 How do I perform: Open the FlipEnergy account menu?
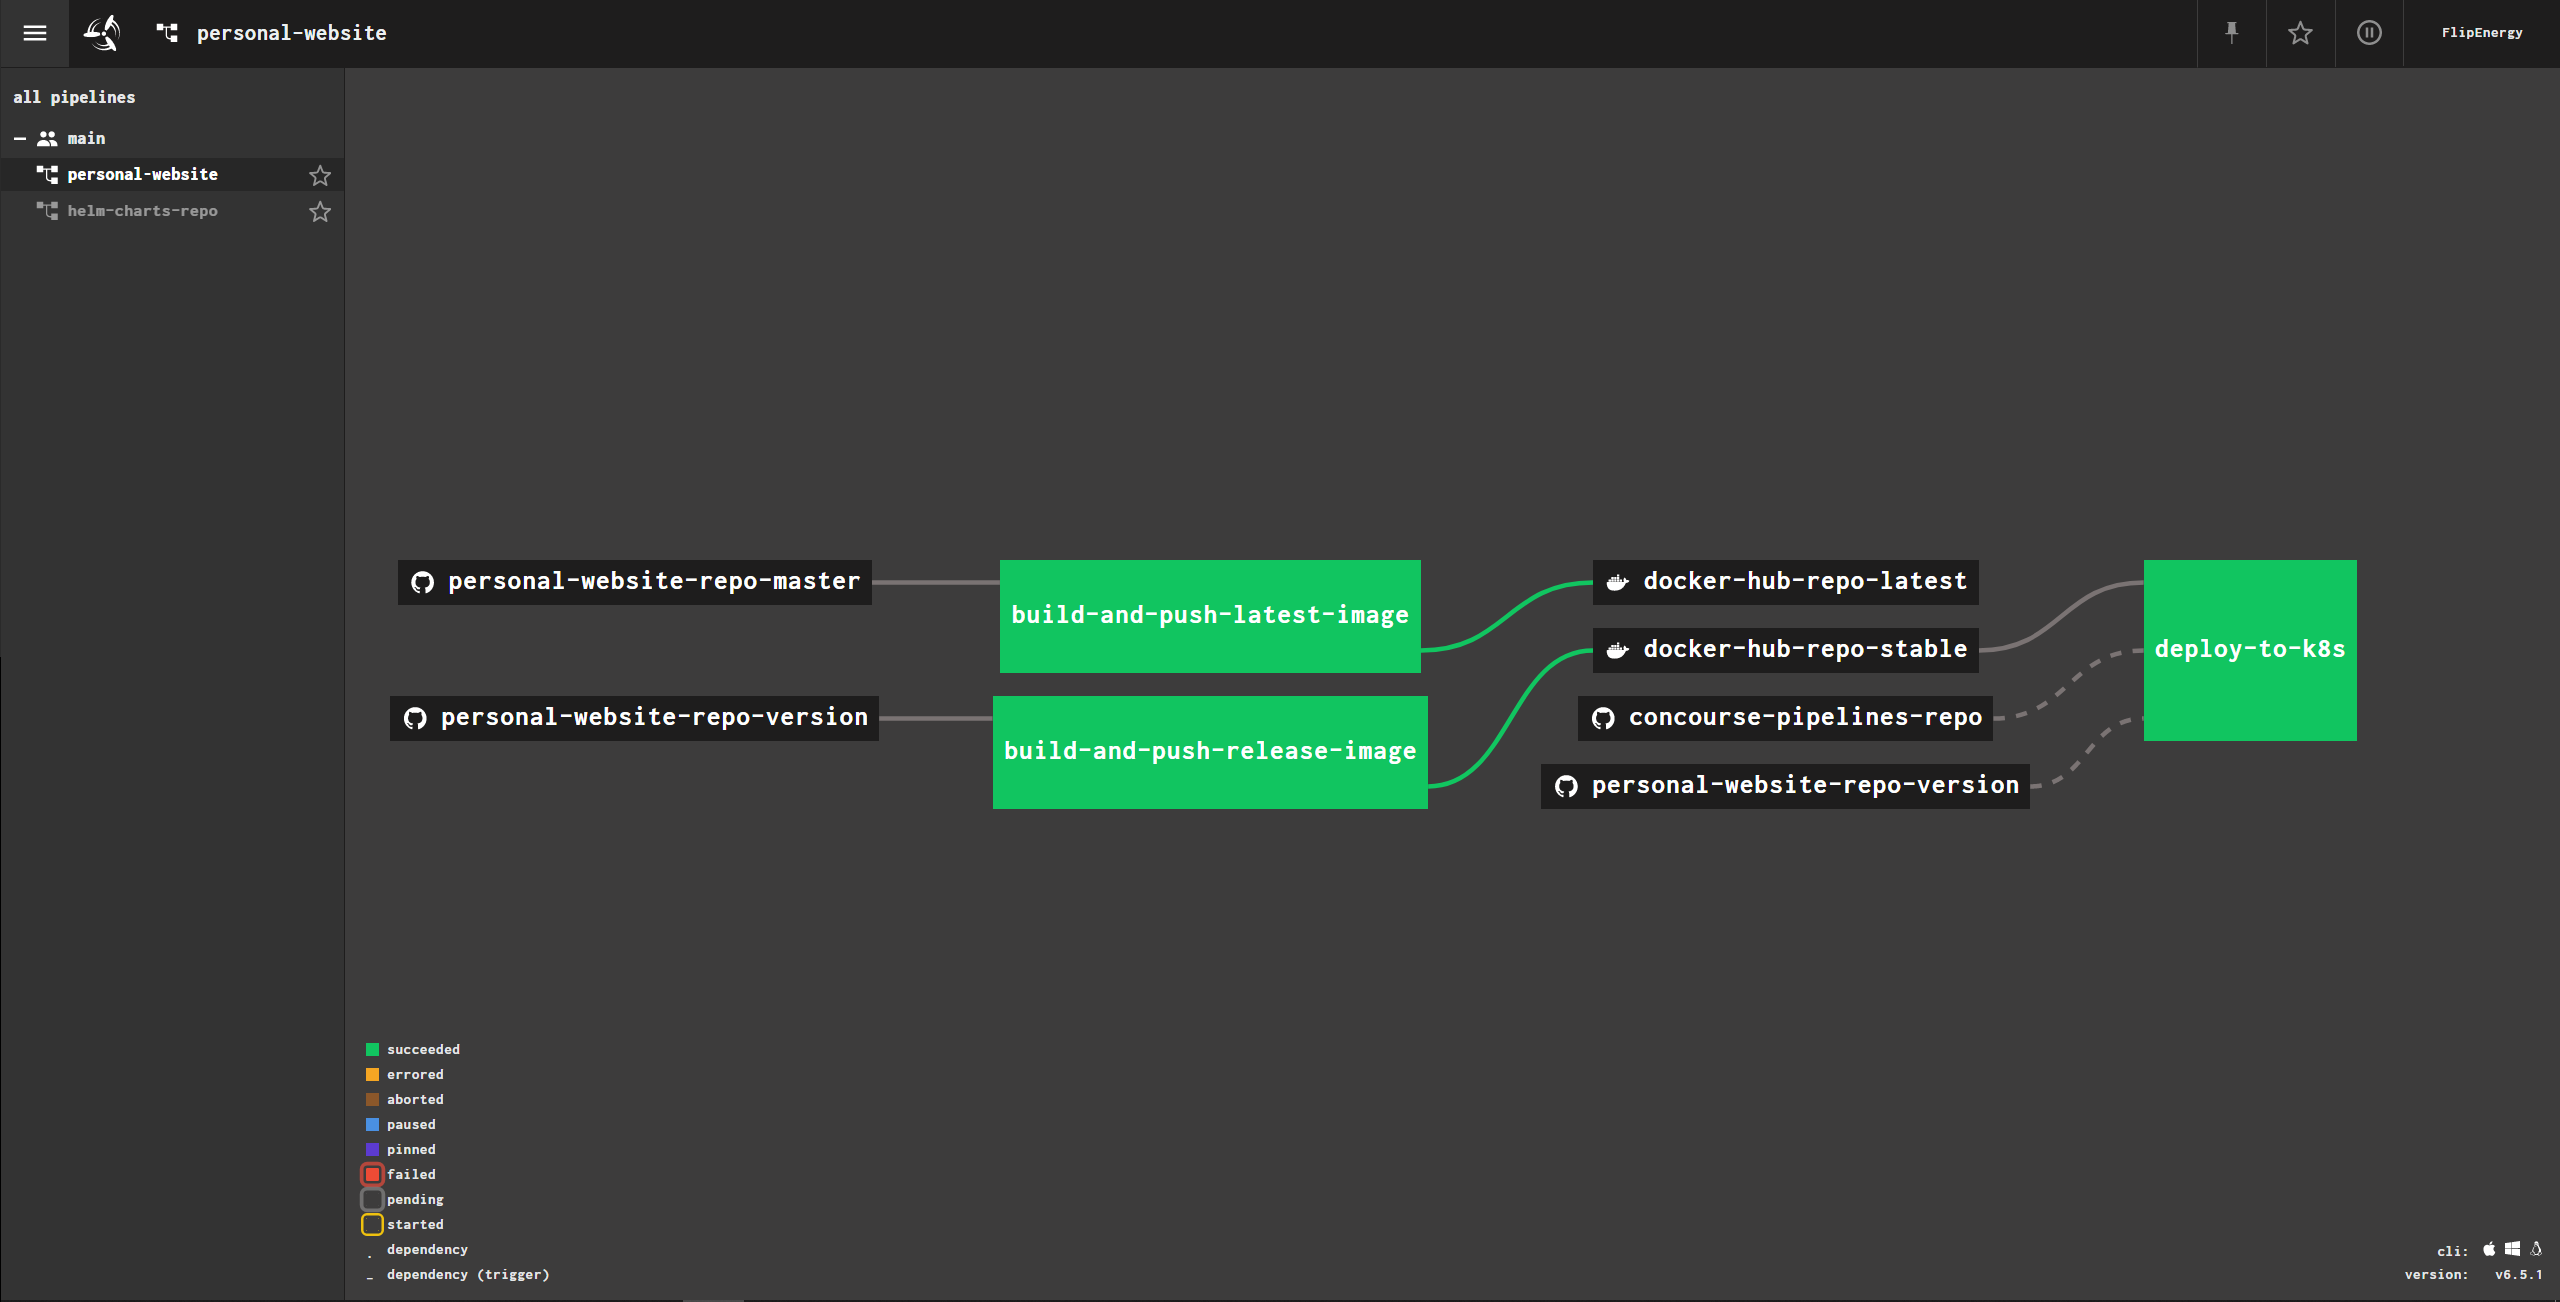coord(2485,32)
